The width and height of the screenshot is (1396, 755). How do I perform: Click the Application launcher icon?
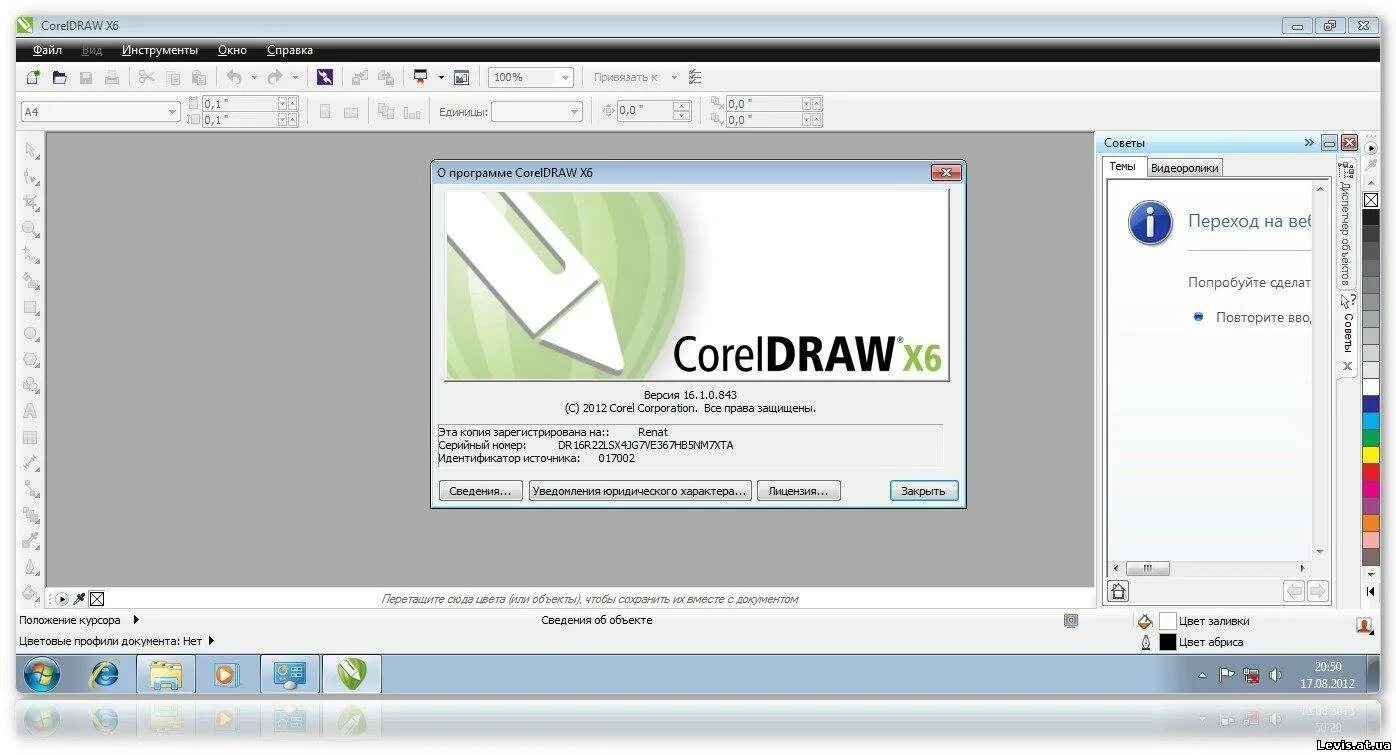coord(421,77)
